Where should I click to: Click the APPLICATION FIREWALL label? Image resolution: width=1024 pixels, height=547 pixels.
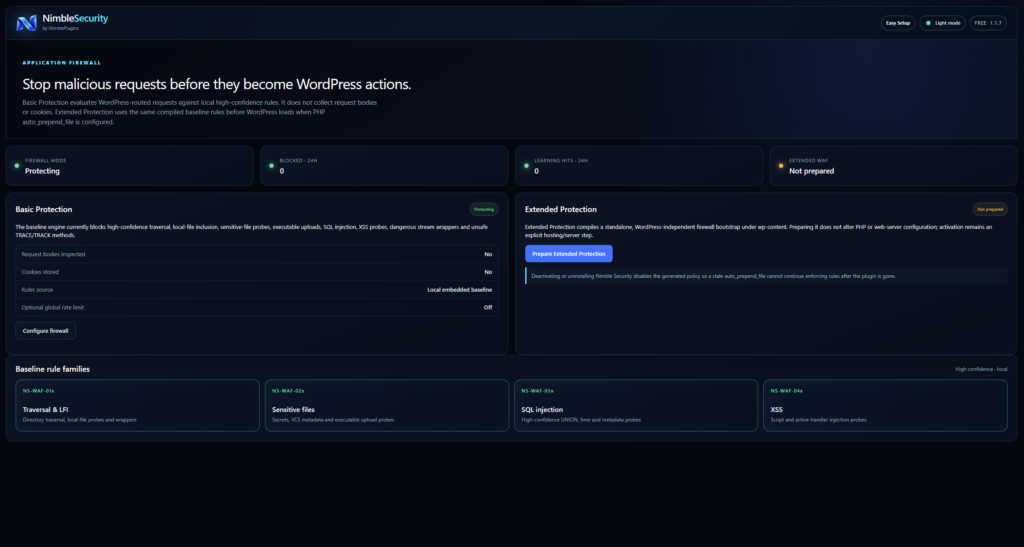61,63
